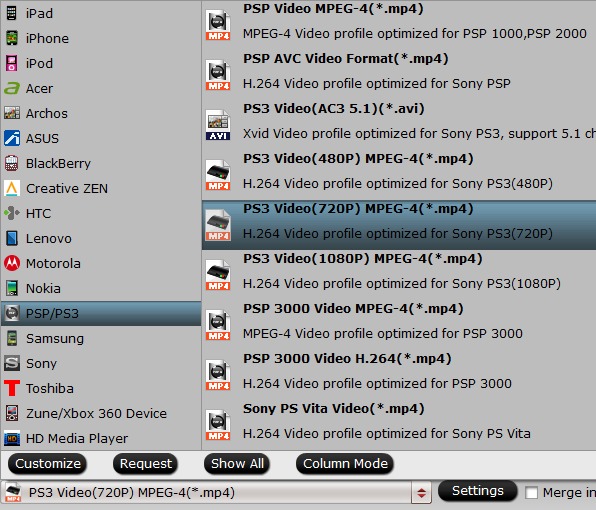Image resolution: width=596 pixels, height=510 pixels.
Task: Choose HD Media Player category
Action: point(101,439)
